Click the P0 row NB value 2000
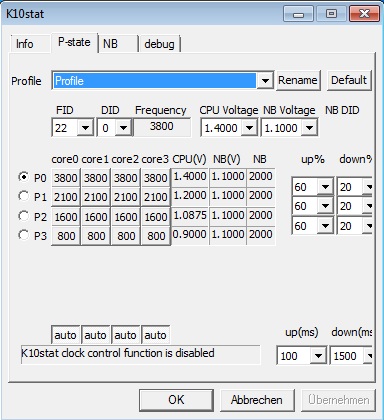Viewport: 384px width, 420px height. 261,176
